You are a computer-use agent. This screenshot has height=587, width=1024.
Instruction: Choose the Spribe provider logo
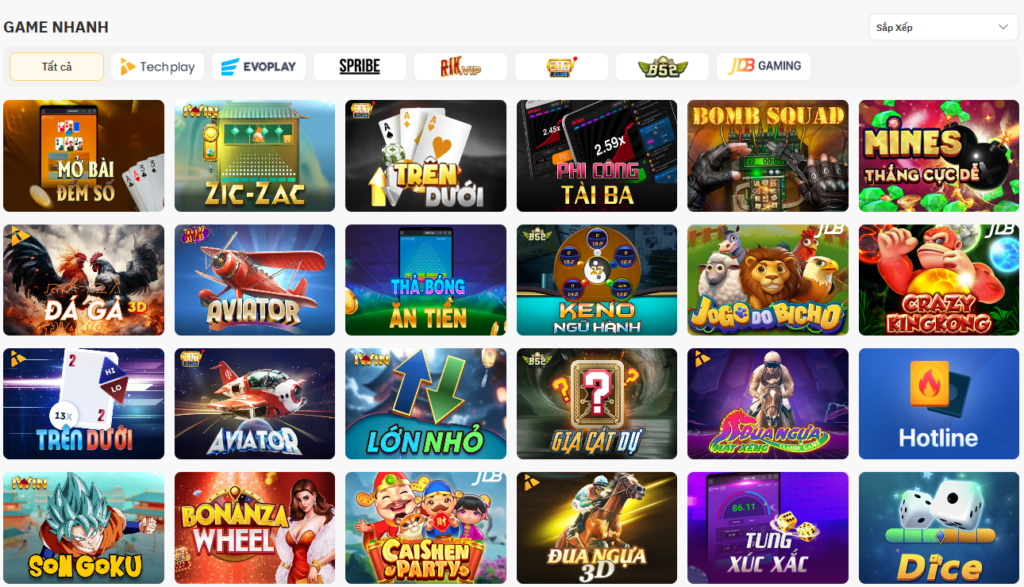pyautogui.click(x=360, y=67)
